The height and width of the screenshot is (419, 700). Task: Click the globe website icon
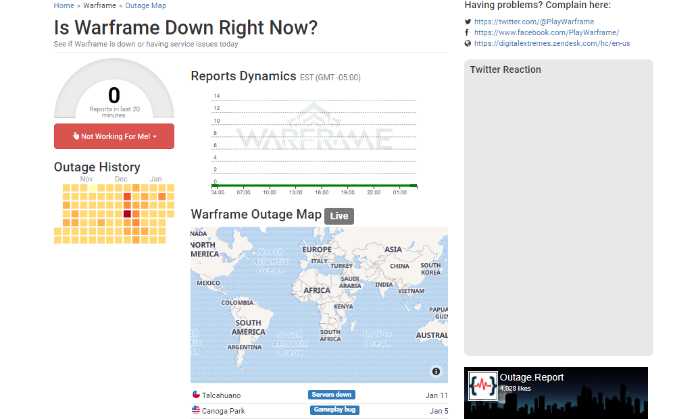point(467,43)
